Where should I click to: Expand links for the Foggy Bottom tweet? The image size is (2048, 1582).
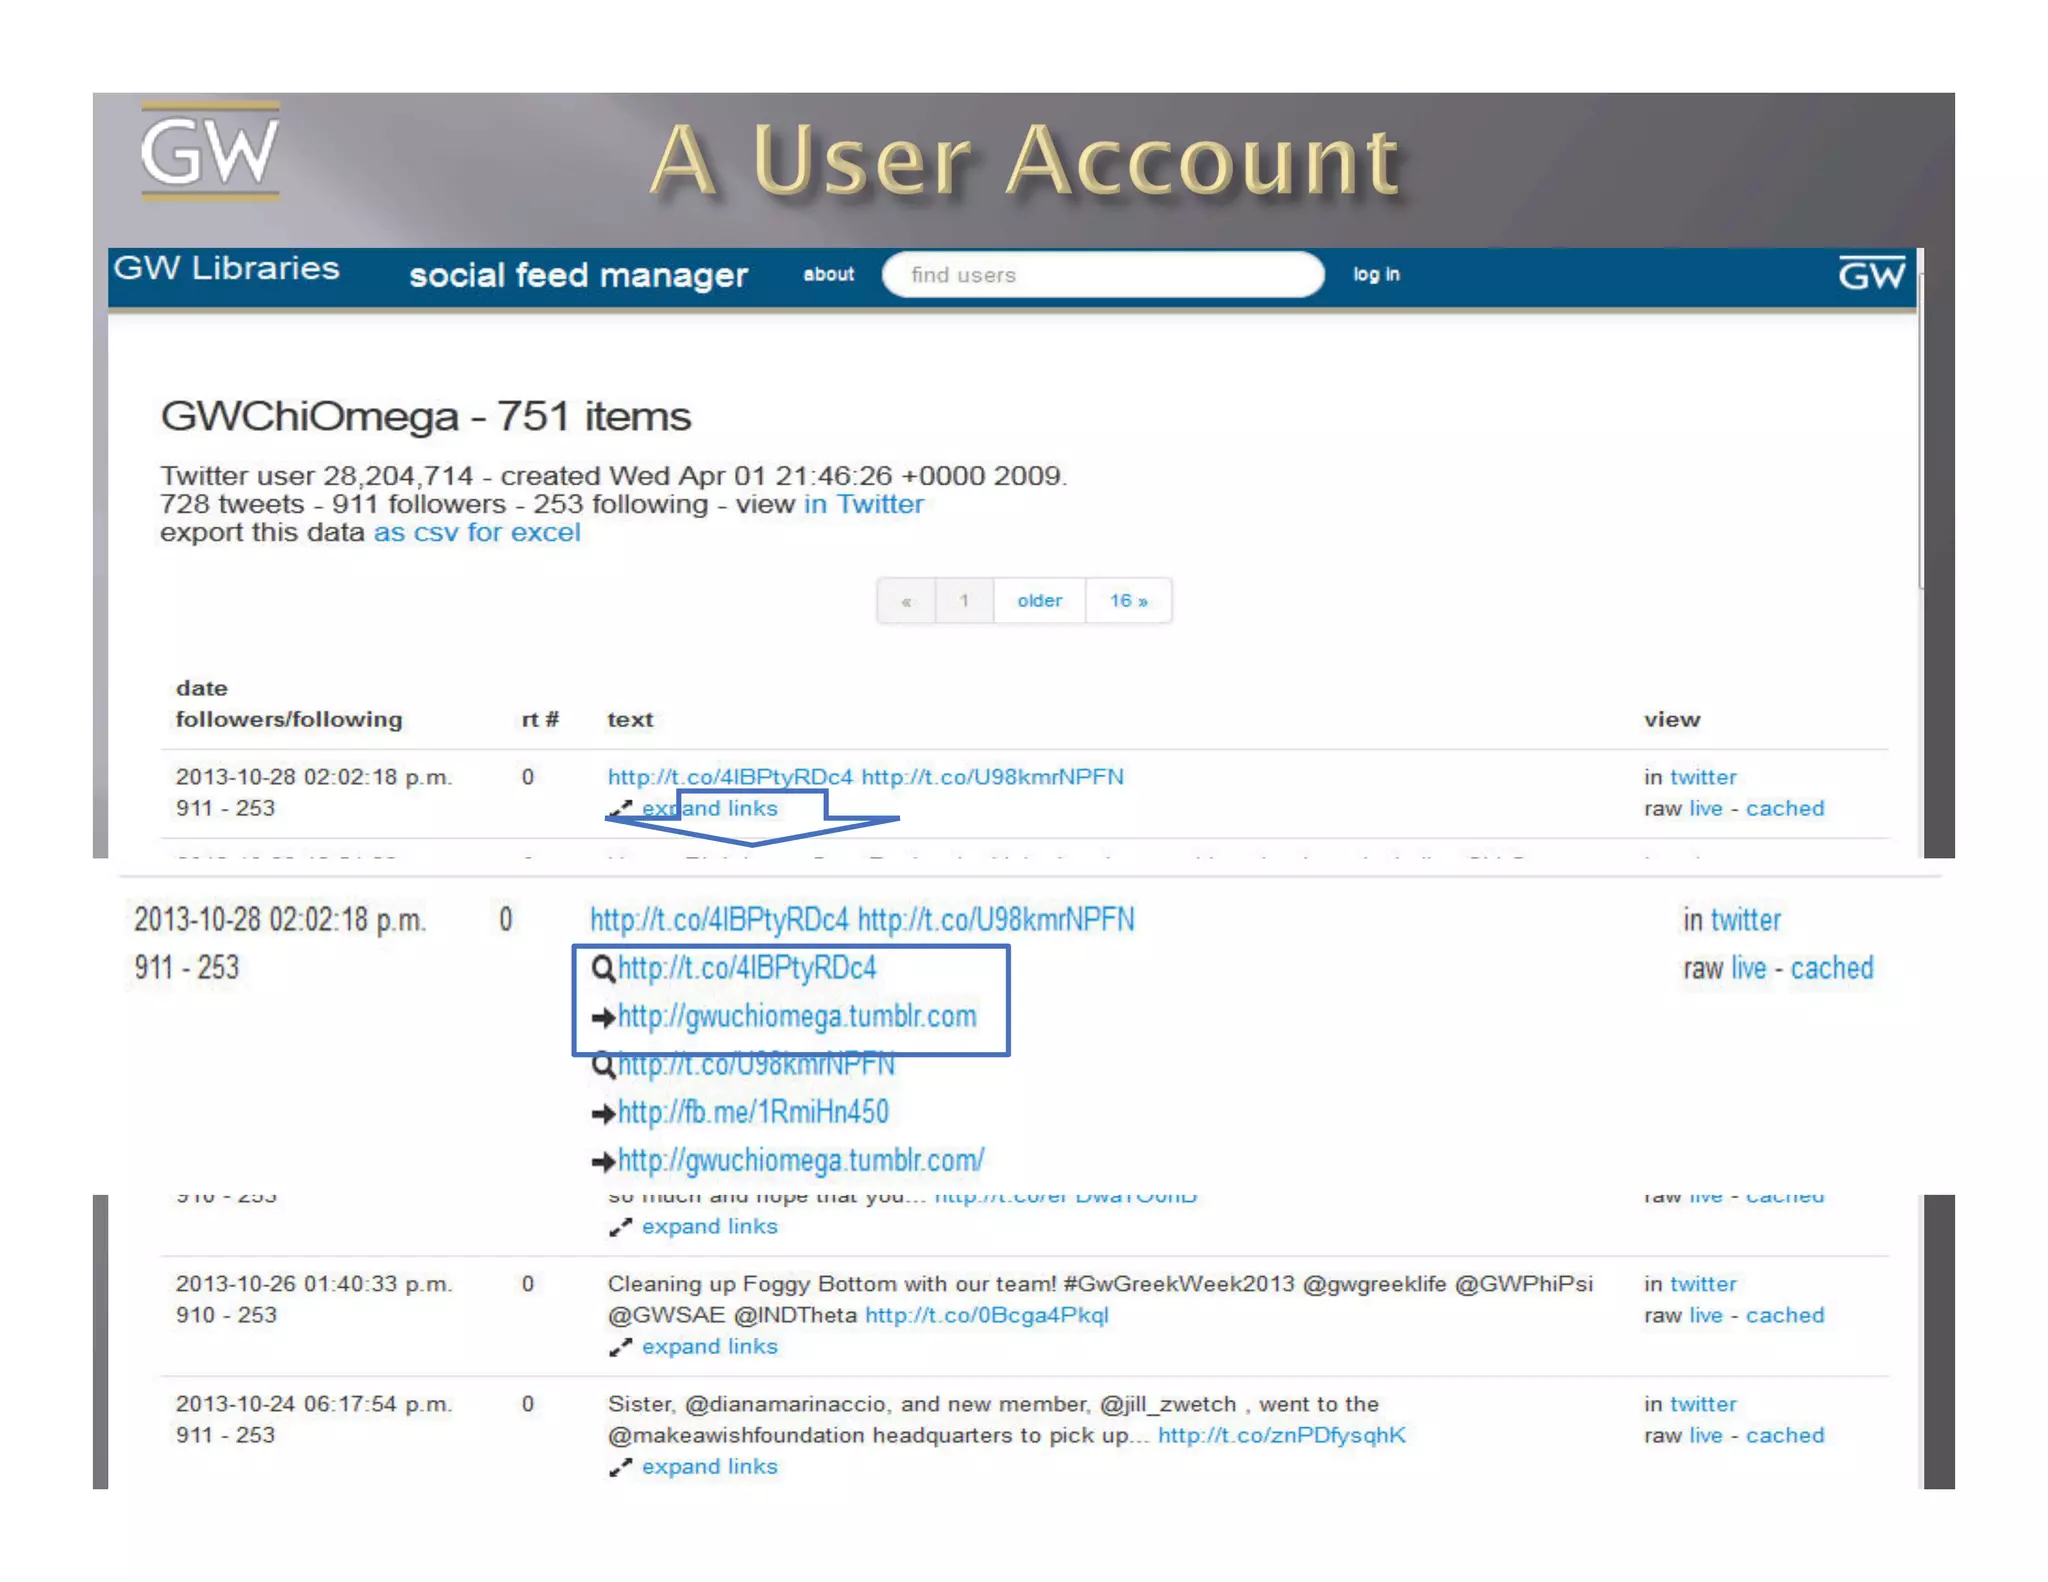click(709, 1347)
